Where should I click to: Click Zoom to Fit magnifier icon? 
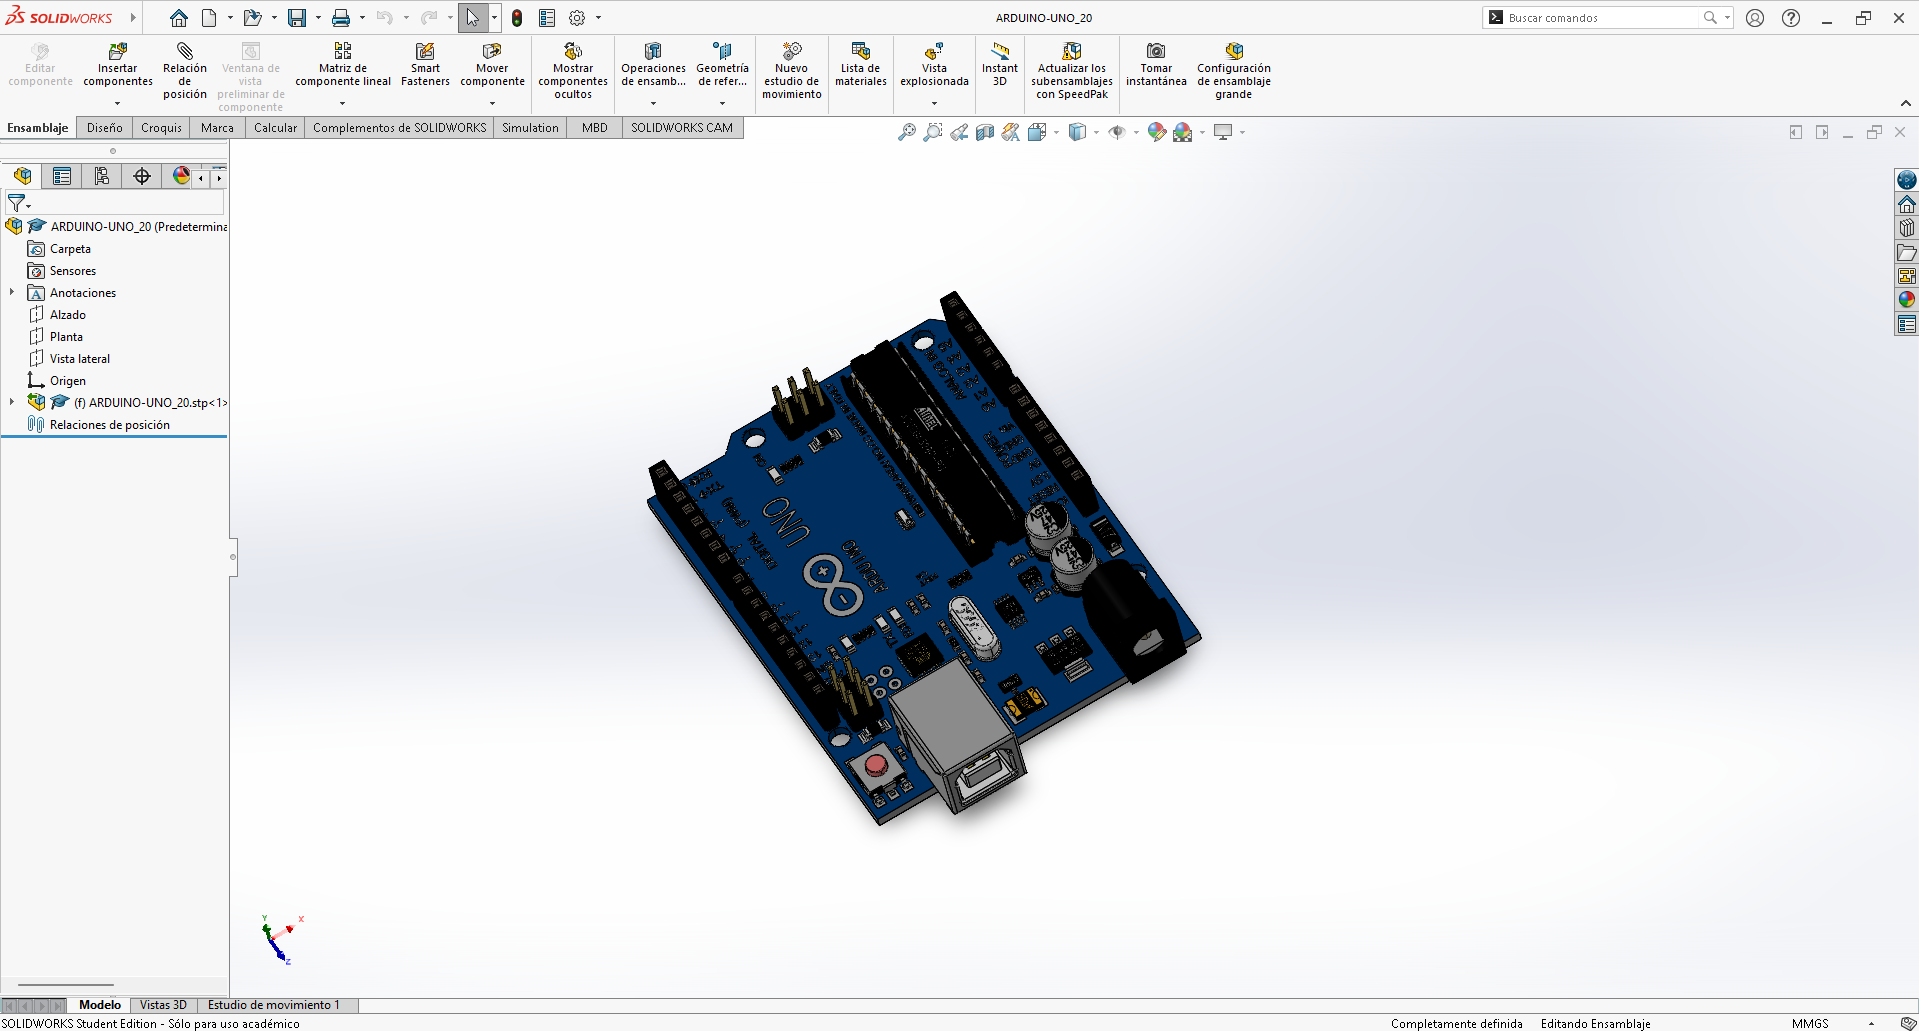(x=907, y=132)
